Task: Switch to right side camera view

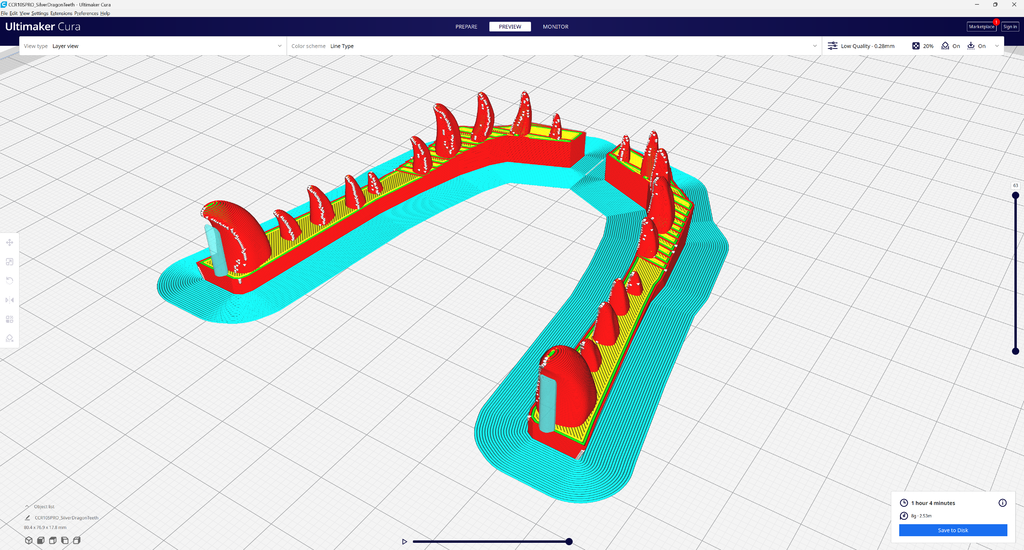Action: coord(76,540)
